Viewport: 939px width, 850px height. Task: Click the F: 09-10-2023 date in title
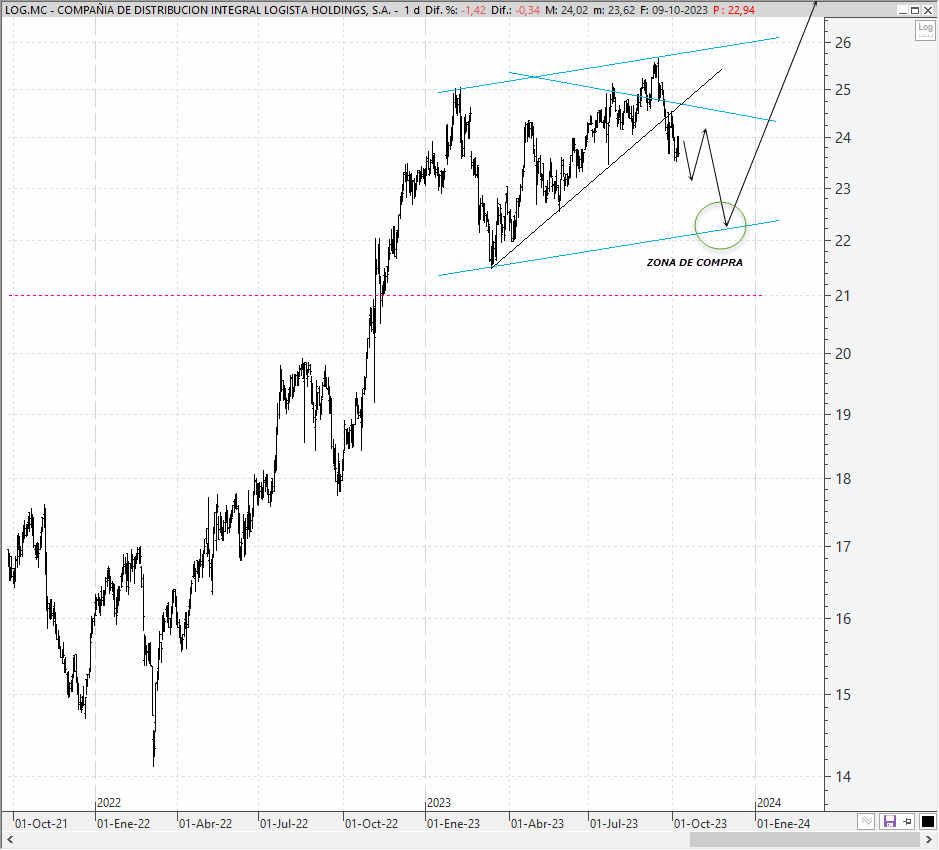tap(674, 10)
